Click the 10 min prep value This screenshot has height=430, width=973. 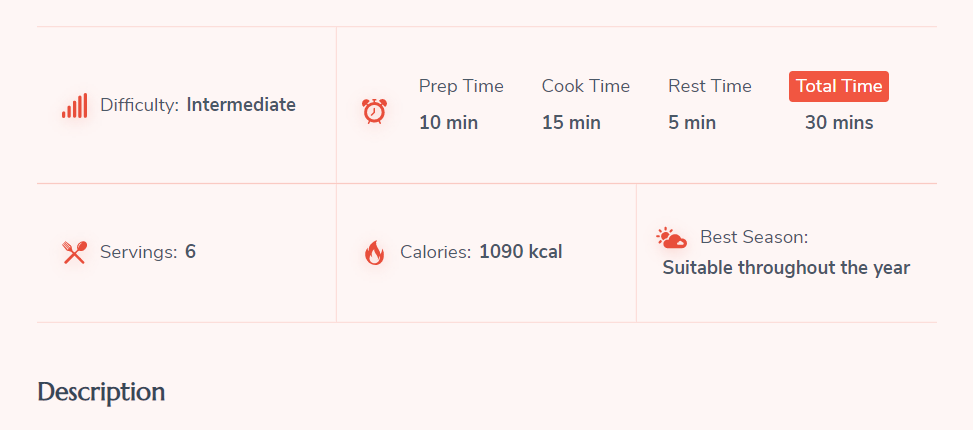pos(449,123)
